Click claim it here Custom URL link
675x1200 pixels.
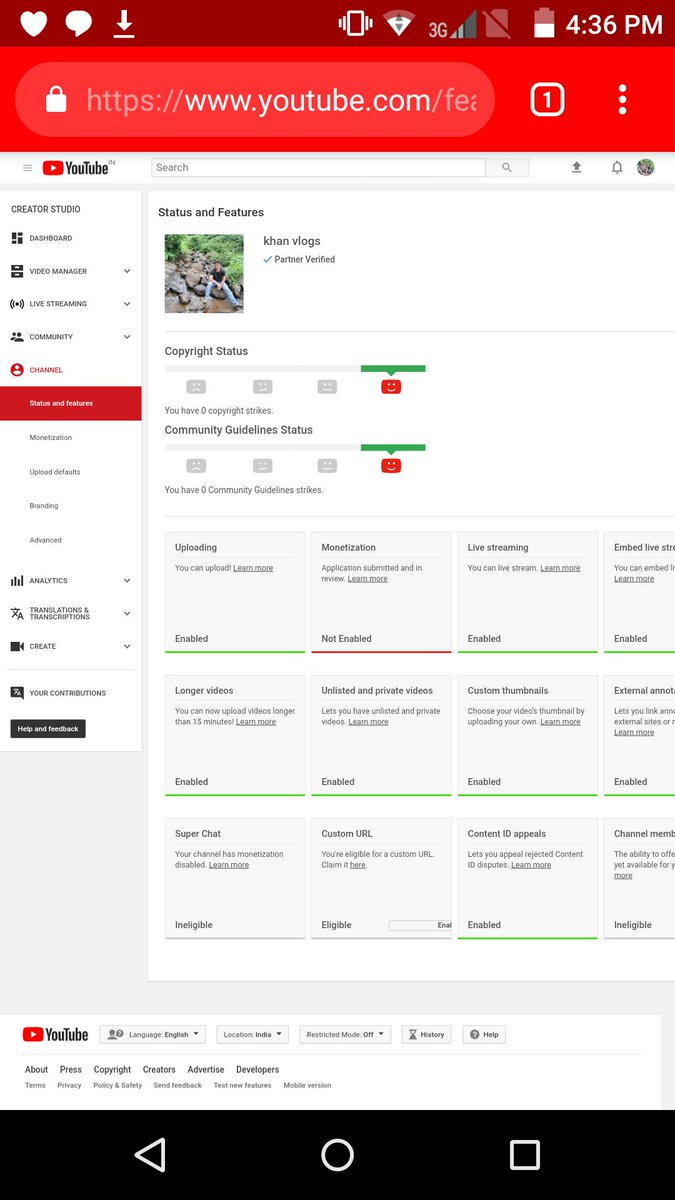358,865
